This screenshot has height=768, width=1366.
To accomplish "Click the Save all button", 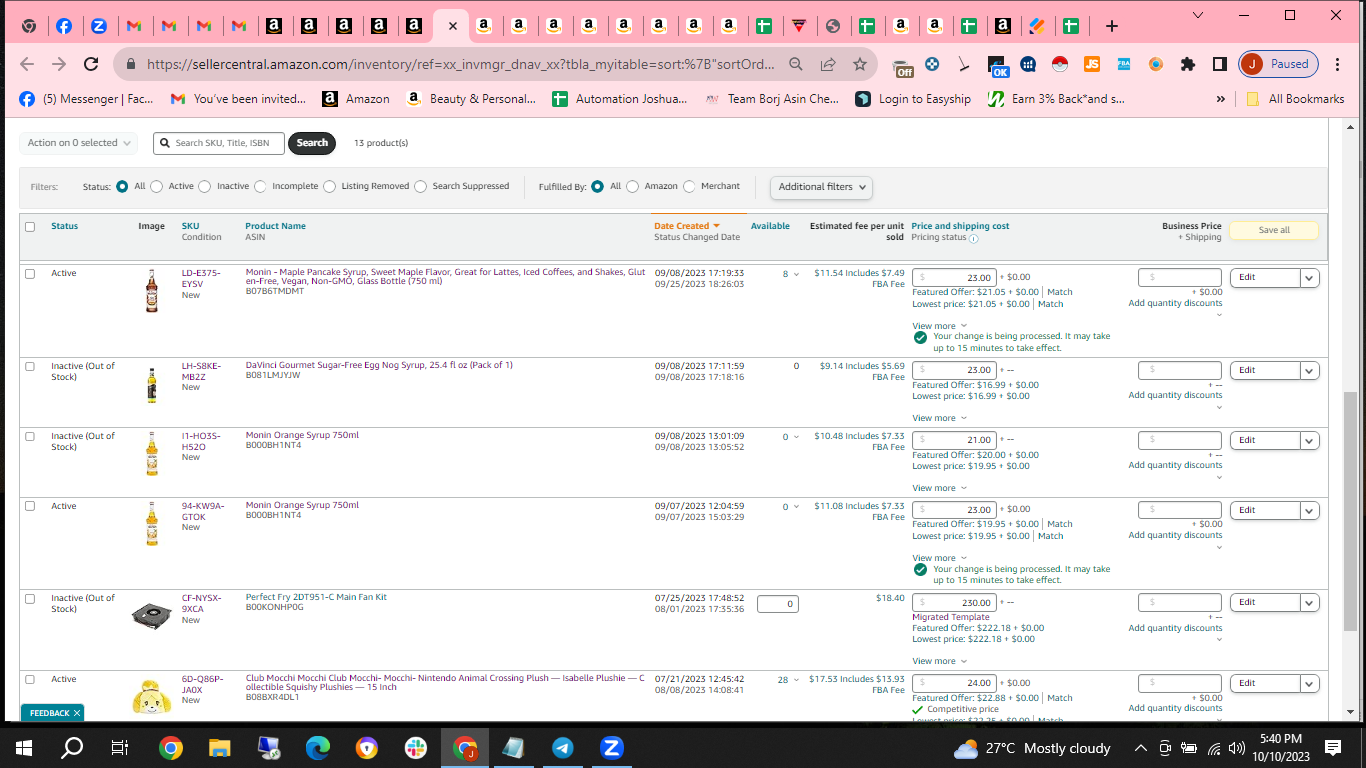I will click(1274, 230).
